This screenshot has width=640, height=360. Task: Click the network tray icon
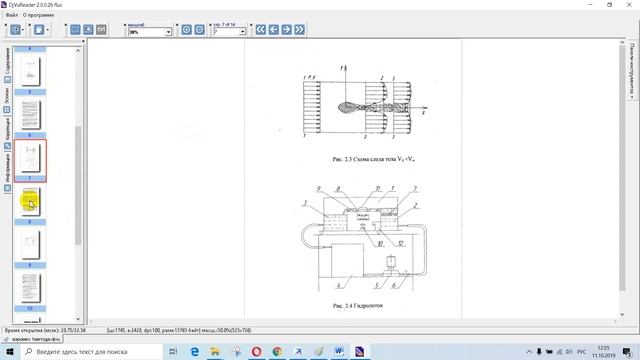pos(560,351)
